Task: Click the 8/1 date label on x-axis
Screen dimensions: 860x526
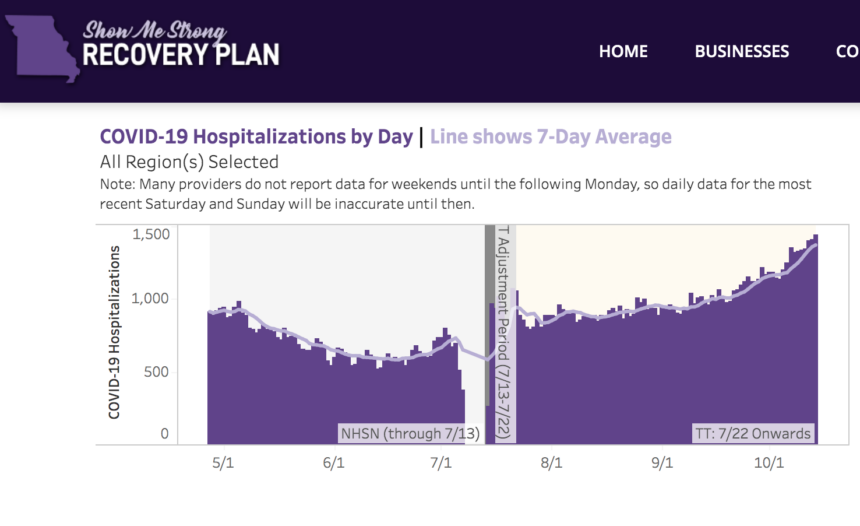Action: pos(551,463)
